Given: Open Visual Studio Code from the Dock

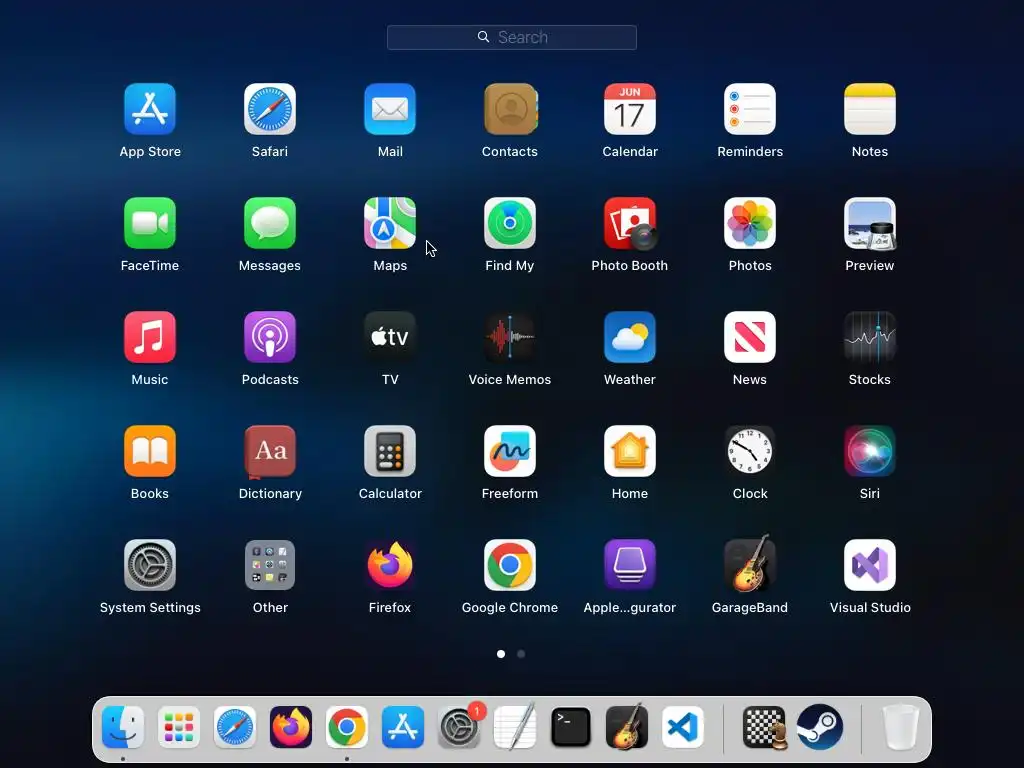Looking at the screenshot, I should (x=683, y=727).
